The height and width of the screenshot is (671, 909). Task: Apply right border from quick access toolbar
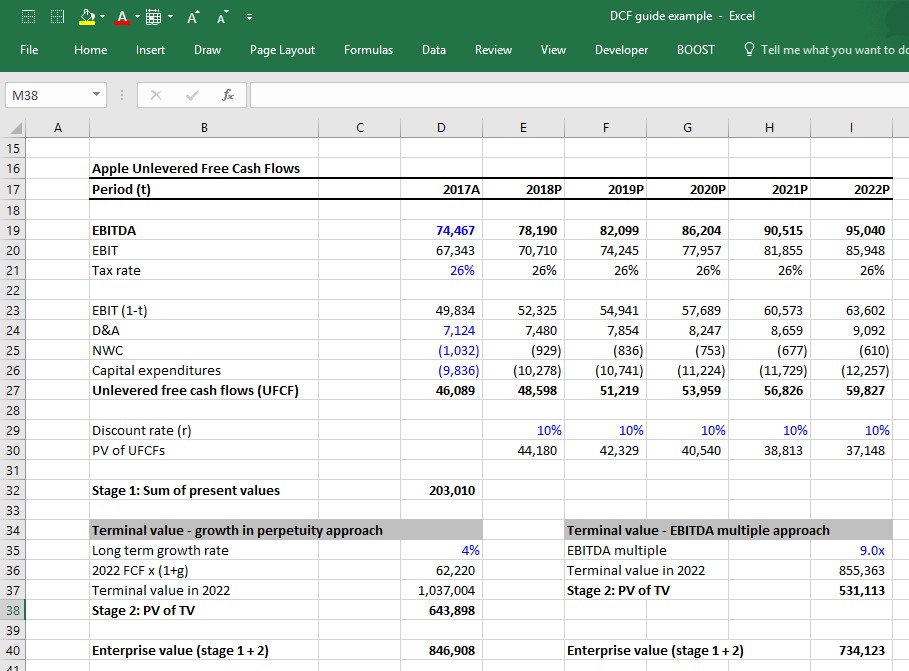57,17
